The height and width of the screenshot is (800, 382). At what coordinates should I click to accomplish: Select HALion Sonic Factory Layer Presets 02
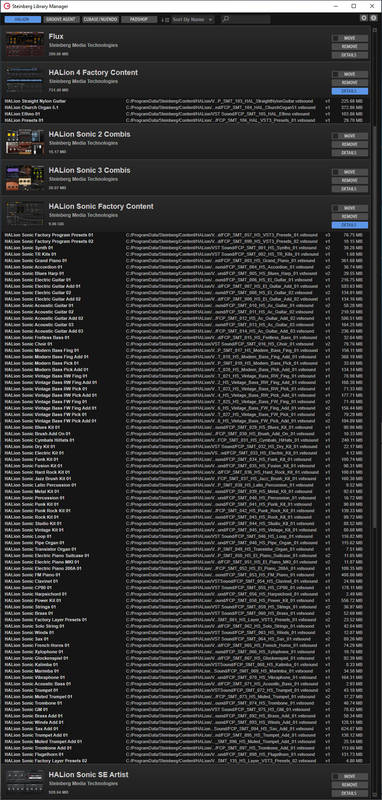pos(186,761)
